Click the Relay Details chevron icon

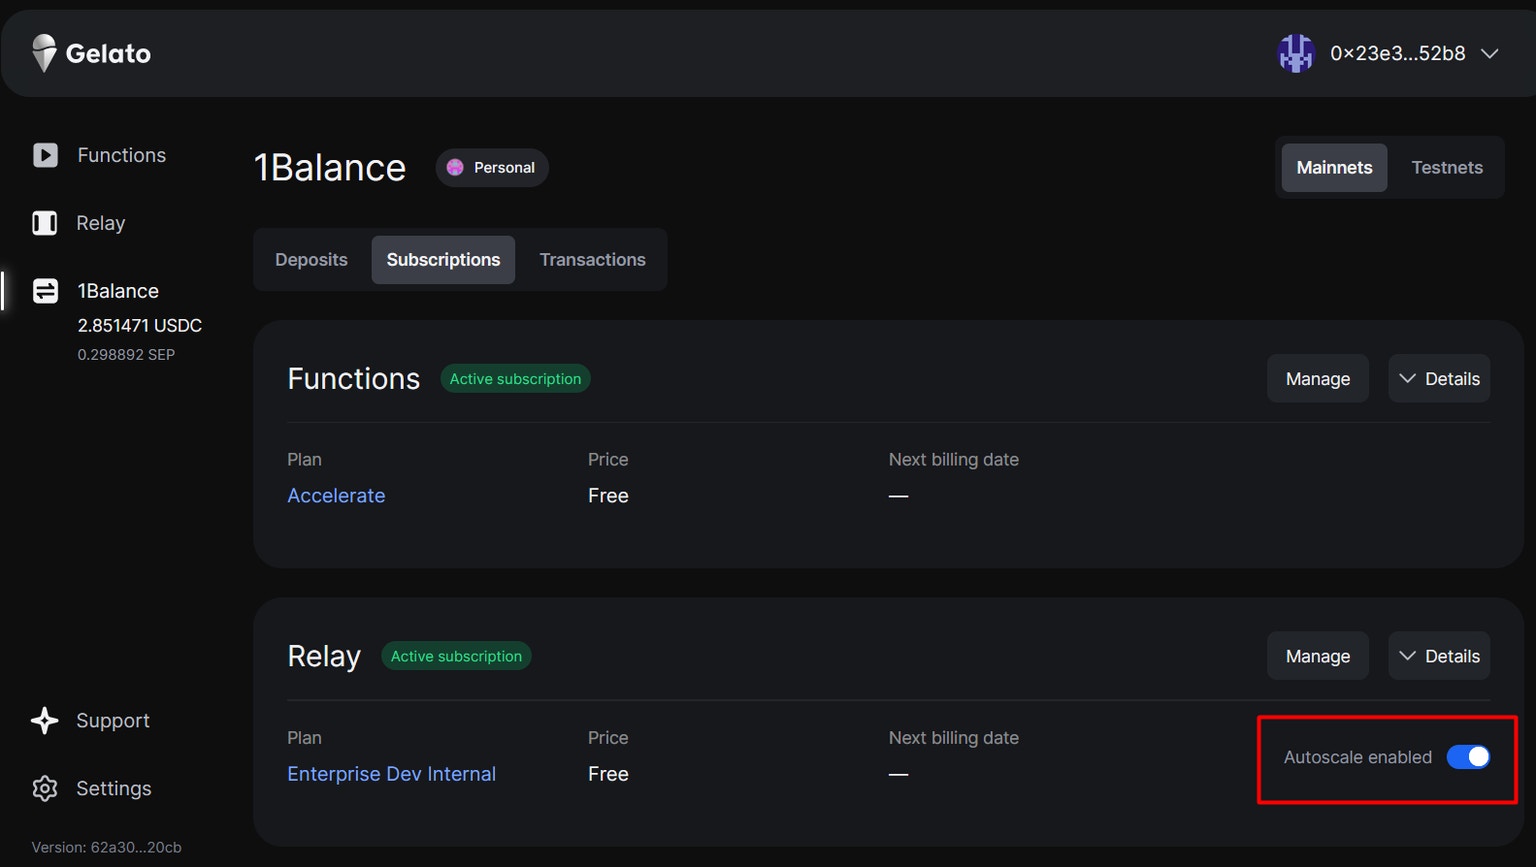click(1407, 656)
